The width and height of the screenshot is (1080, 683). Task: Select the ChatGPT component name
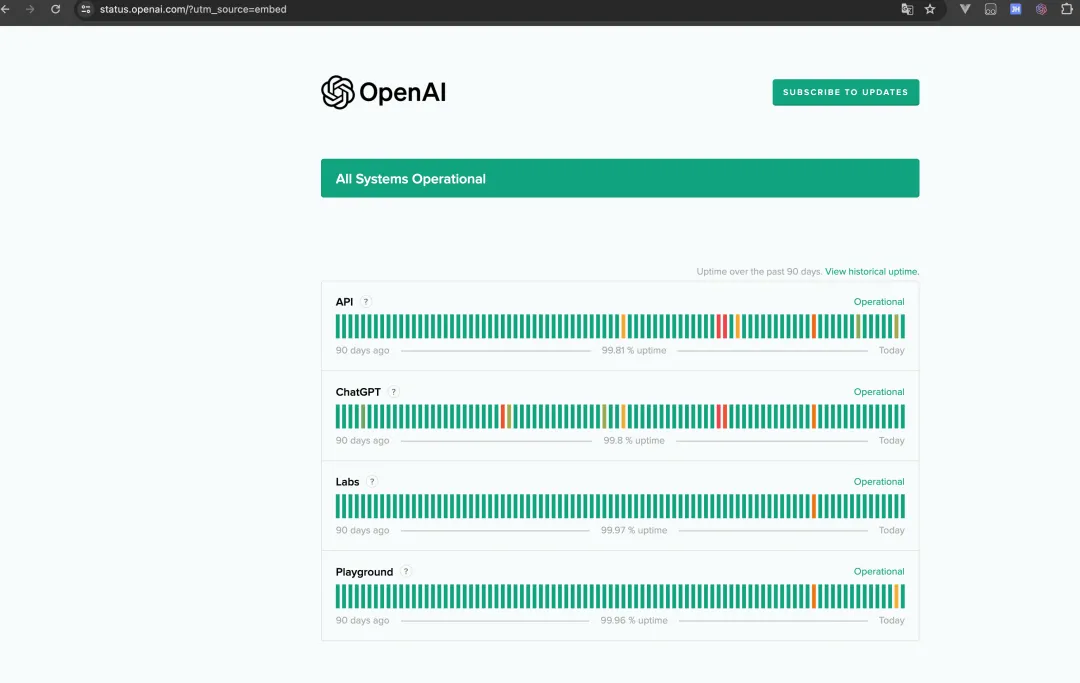click(x=358, y=392)
